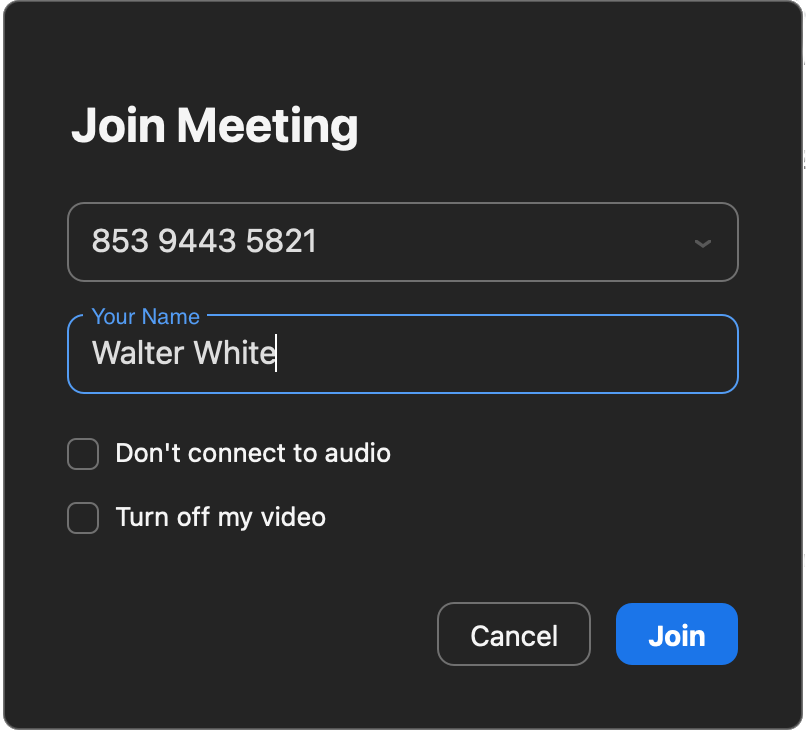Click the "Don't connect to audio" label text
The image size is (807, 730).
click(x=253, y=454)
